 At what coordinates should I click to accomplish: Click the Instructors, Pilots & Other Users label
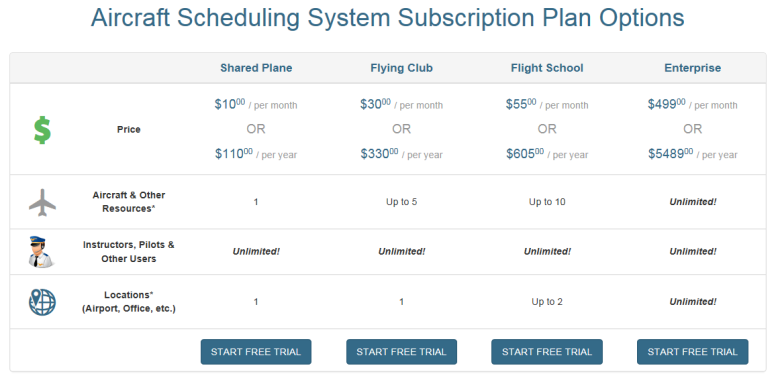(129, 252)
